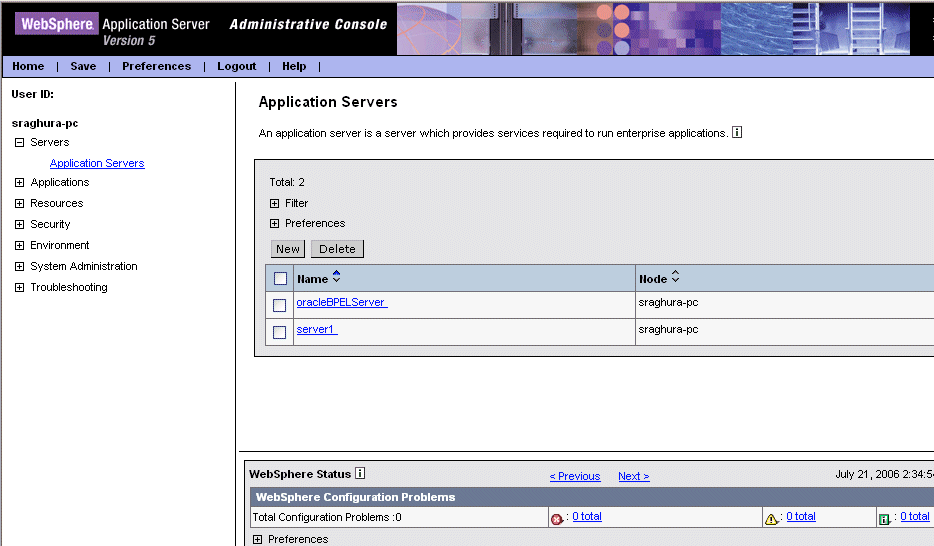The height and width of the screenshot is (546, 934).
Task: Click the Applications tree label
Action: point(60,182)
